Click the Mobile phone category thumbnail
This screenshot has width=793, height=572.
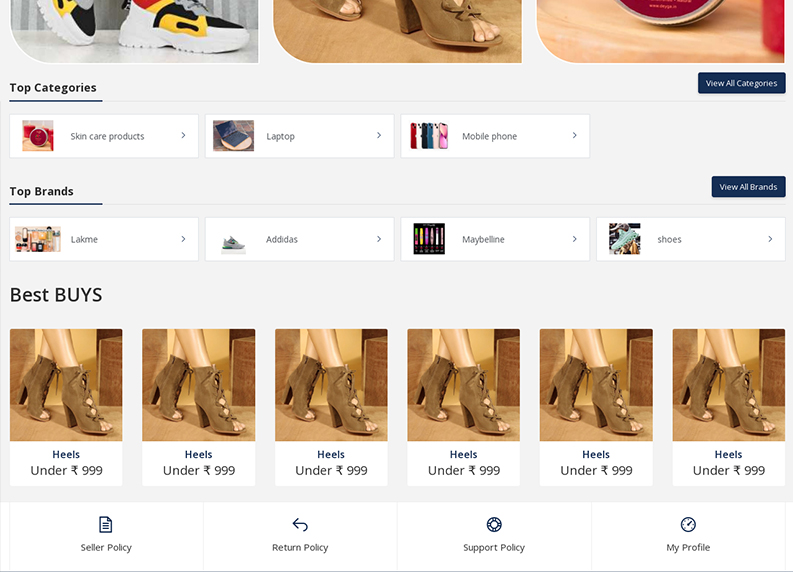point(429,136)
